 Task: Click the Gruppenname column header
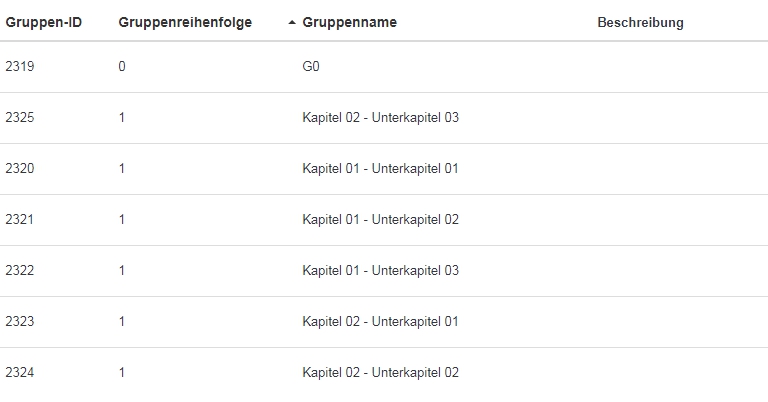click(x=350, y=22)
